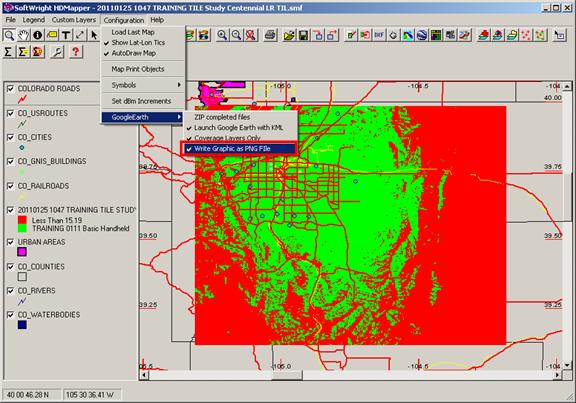Click the black and yellow grid icon
The width and height of the screenshot is (576, 403).
[436, 35]
